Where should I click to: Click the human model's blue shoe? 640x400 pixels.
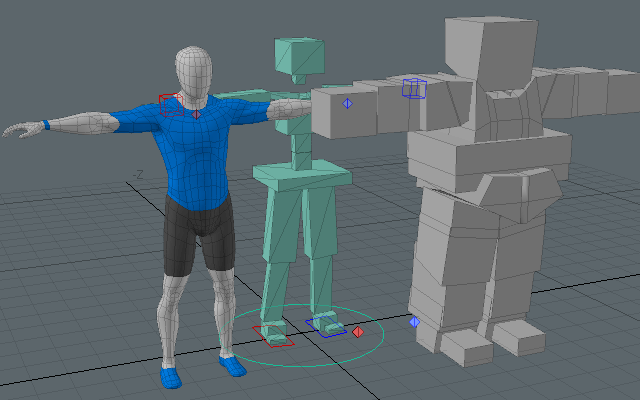(x=171, y=377)
